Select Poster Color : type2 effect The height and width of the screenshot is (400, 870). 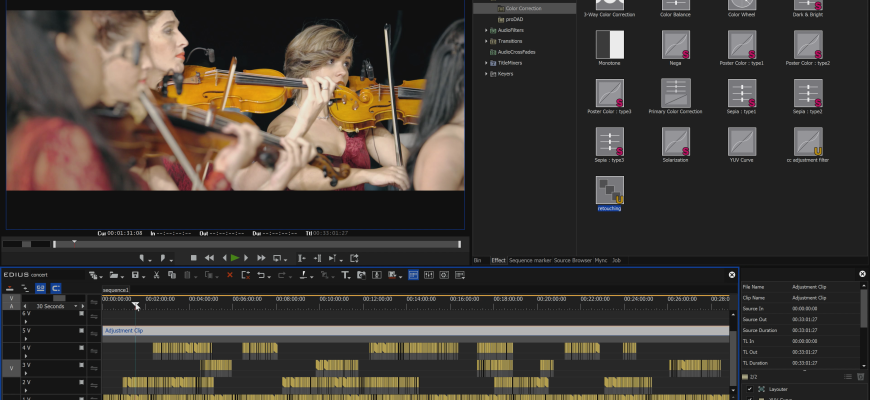point(808,44)
